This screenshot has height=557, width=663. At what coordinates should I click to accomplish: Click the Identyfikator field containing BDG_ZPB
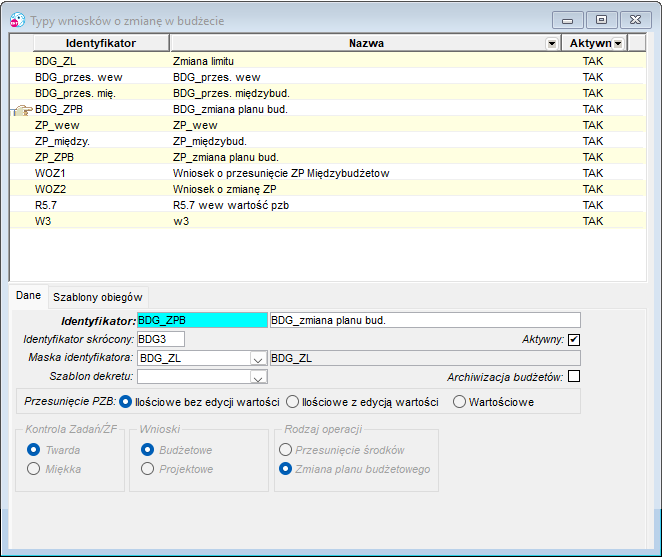point(203,320)
